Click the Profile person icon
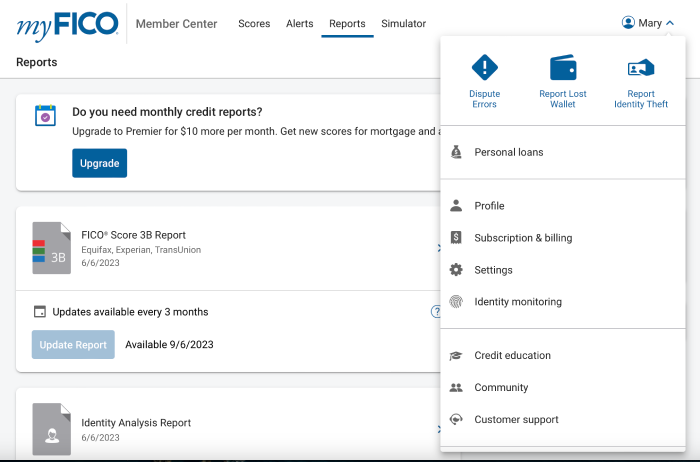Image resolution: width=700 pixels, height=462 pixels. (x=456, y=205)
